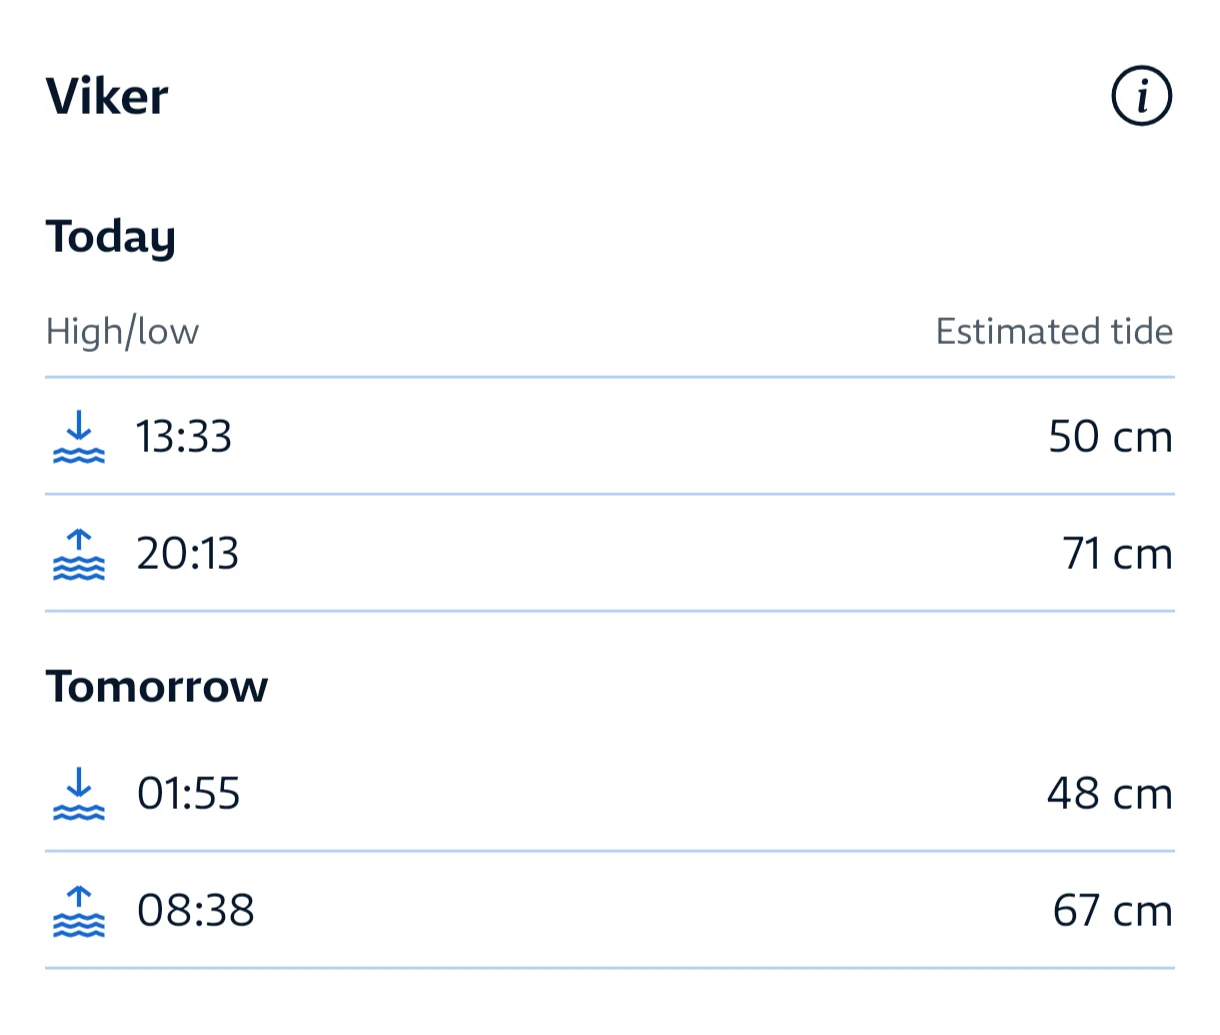Open the info icon next to Viker
Image resolution: width=1220 pixels, height=1035 pixels.
[x=1141, y=97]
